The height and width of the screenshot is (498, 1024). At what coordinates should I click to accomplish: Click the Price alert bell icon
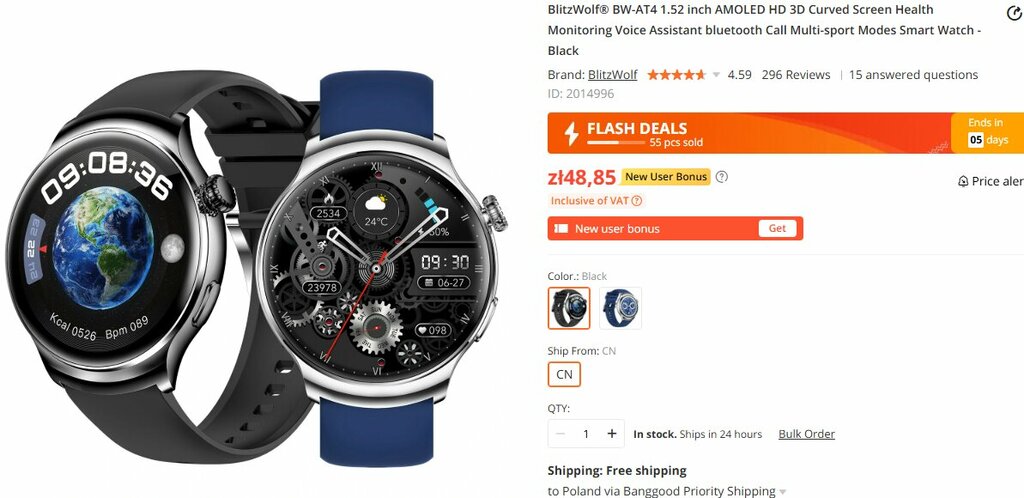point(963,181)
